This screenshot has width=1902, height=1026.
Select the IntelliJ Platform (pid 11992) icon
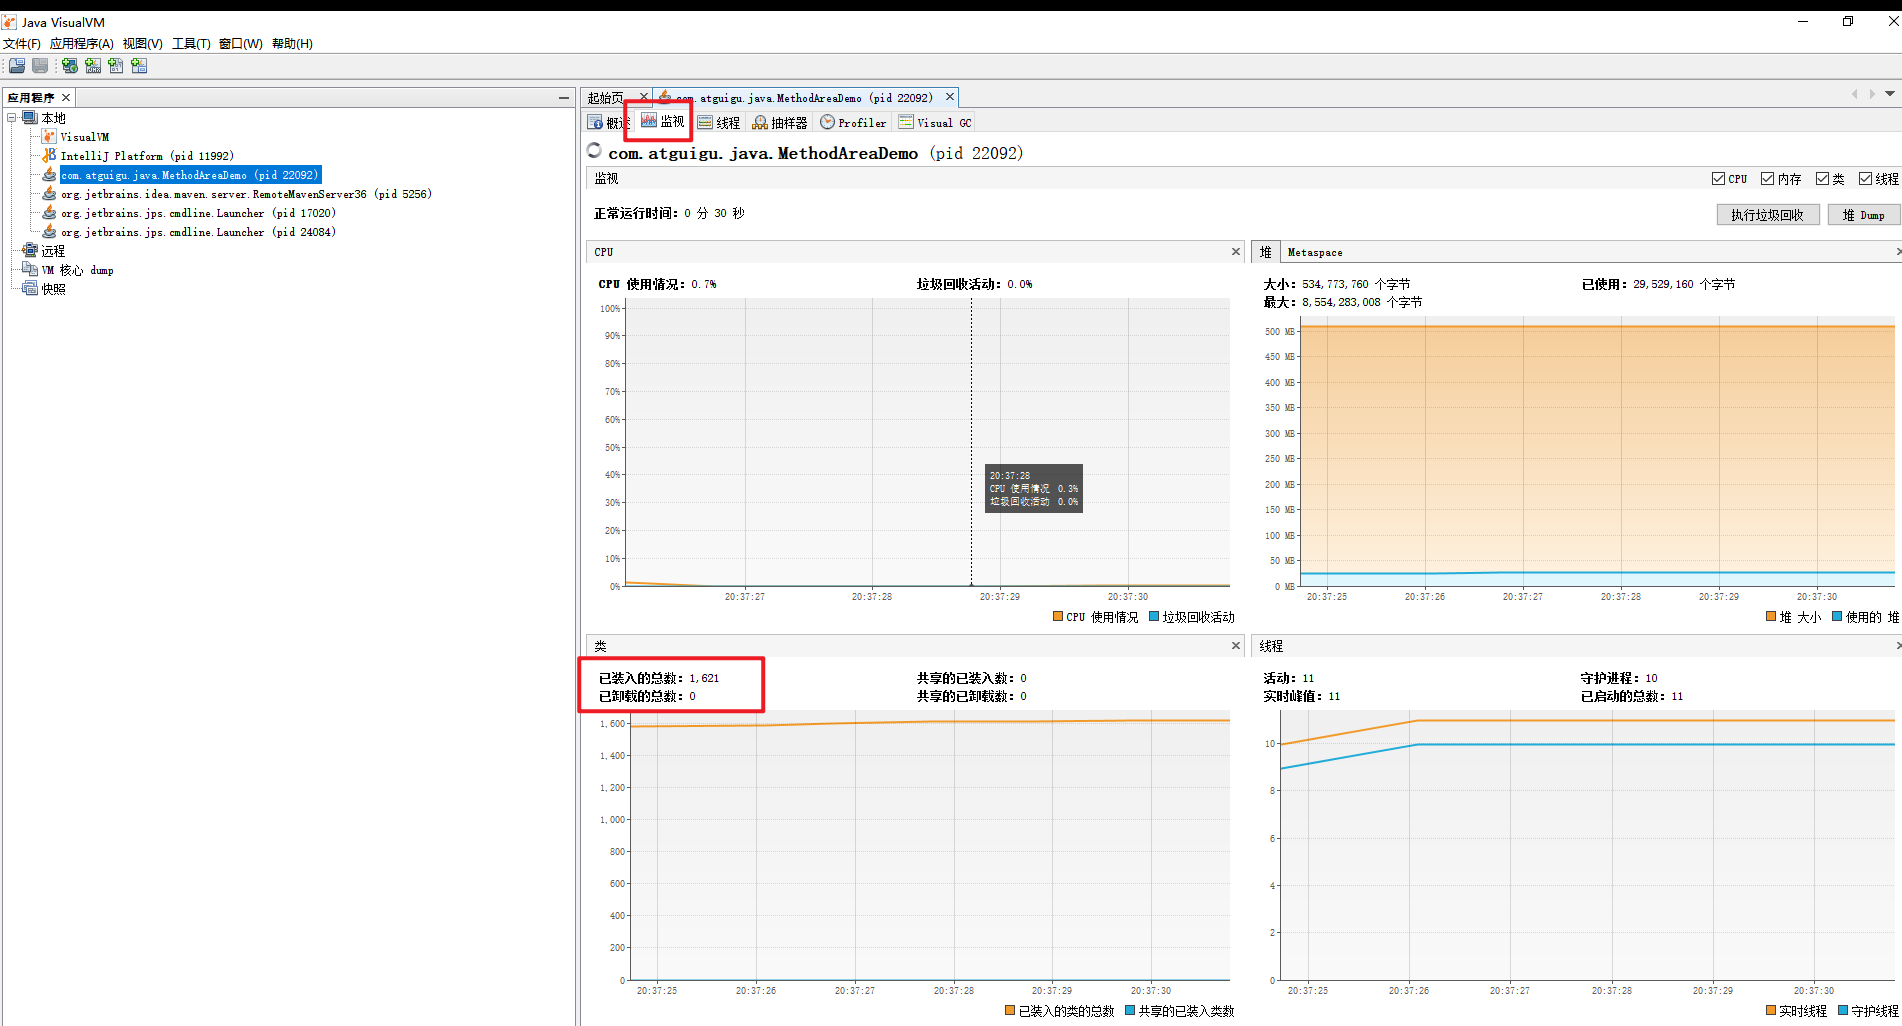[49, 156]
